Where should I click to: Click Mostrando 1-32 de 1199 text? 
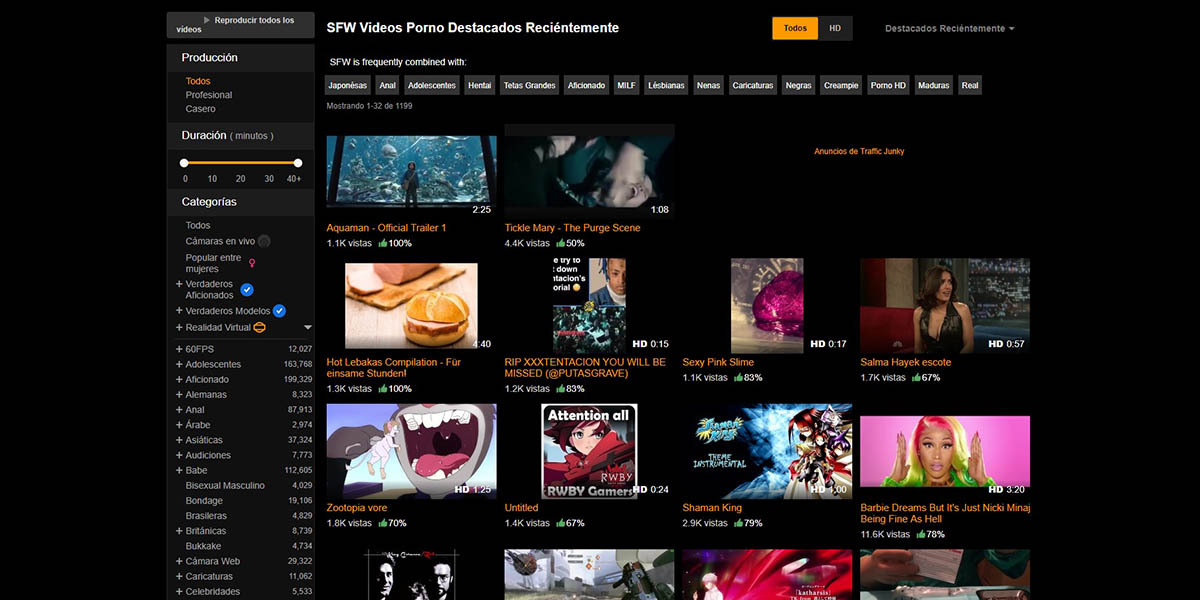pos(369,106)
